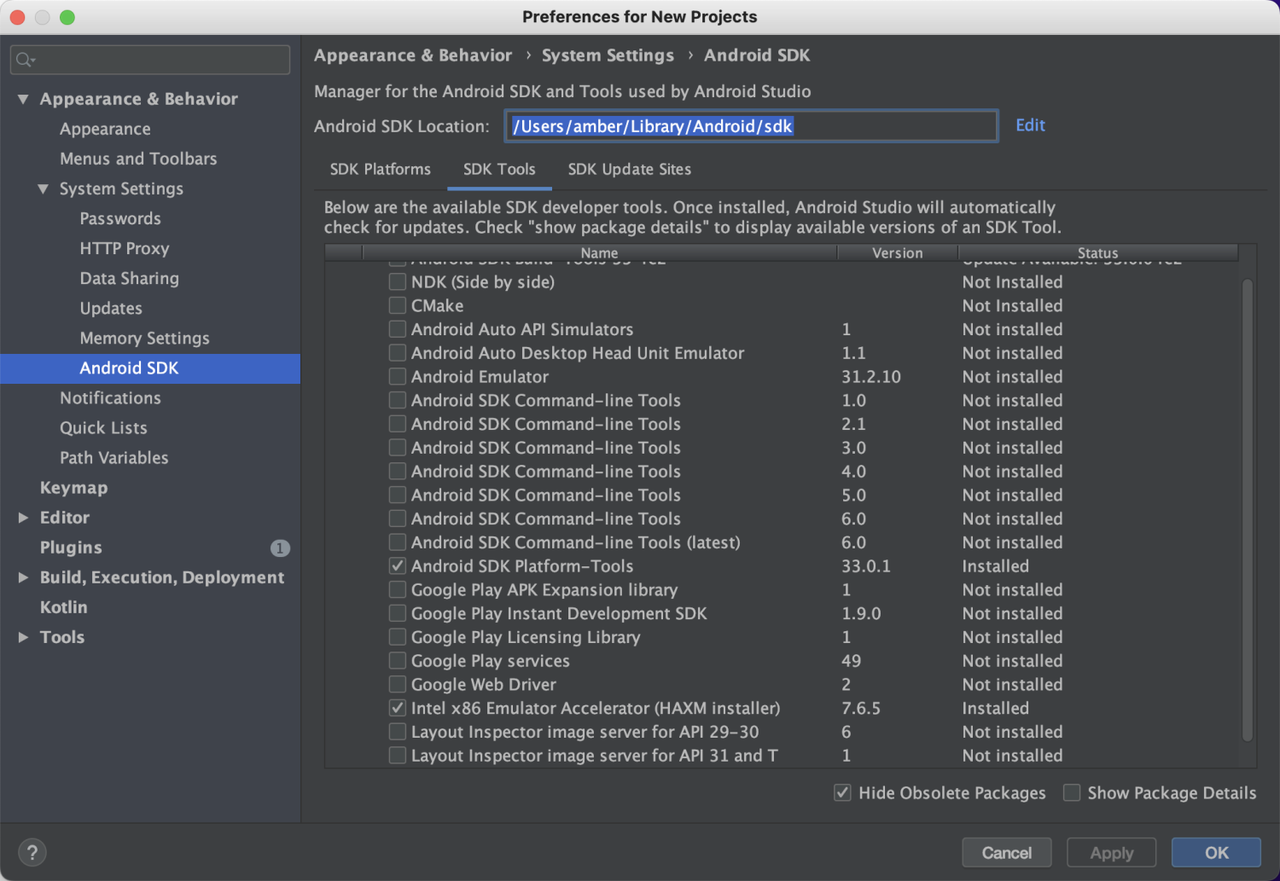1280x881 pixels.
Task: Toggle Hide Obsolete Packages checkbox
Action: point(842,793)
